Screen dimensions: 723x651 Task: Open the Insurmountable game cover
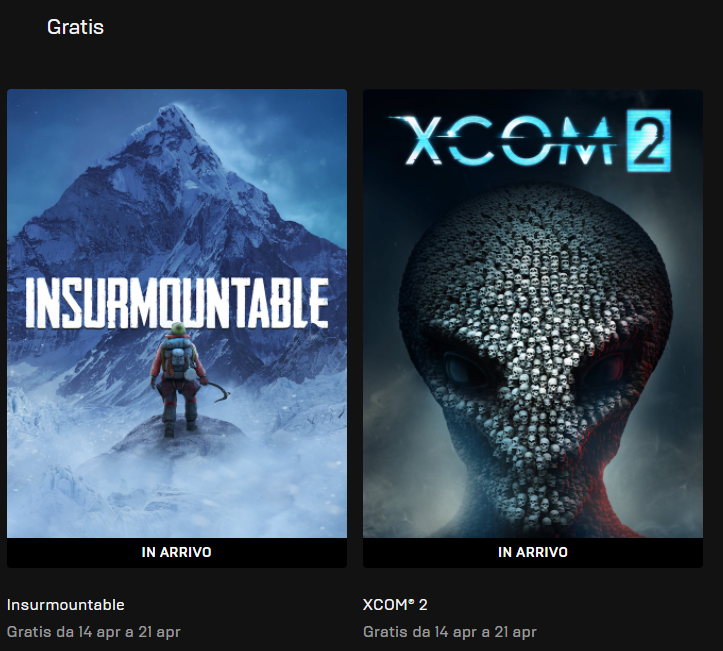(177, 314)
